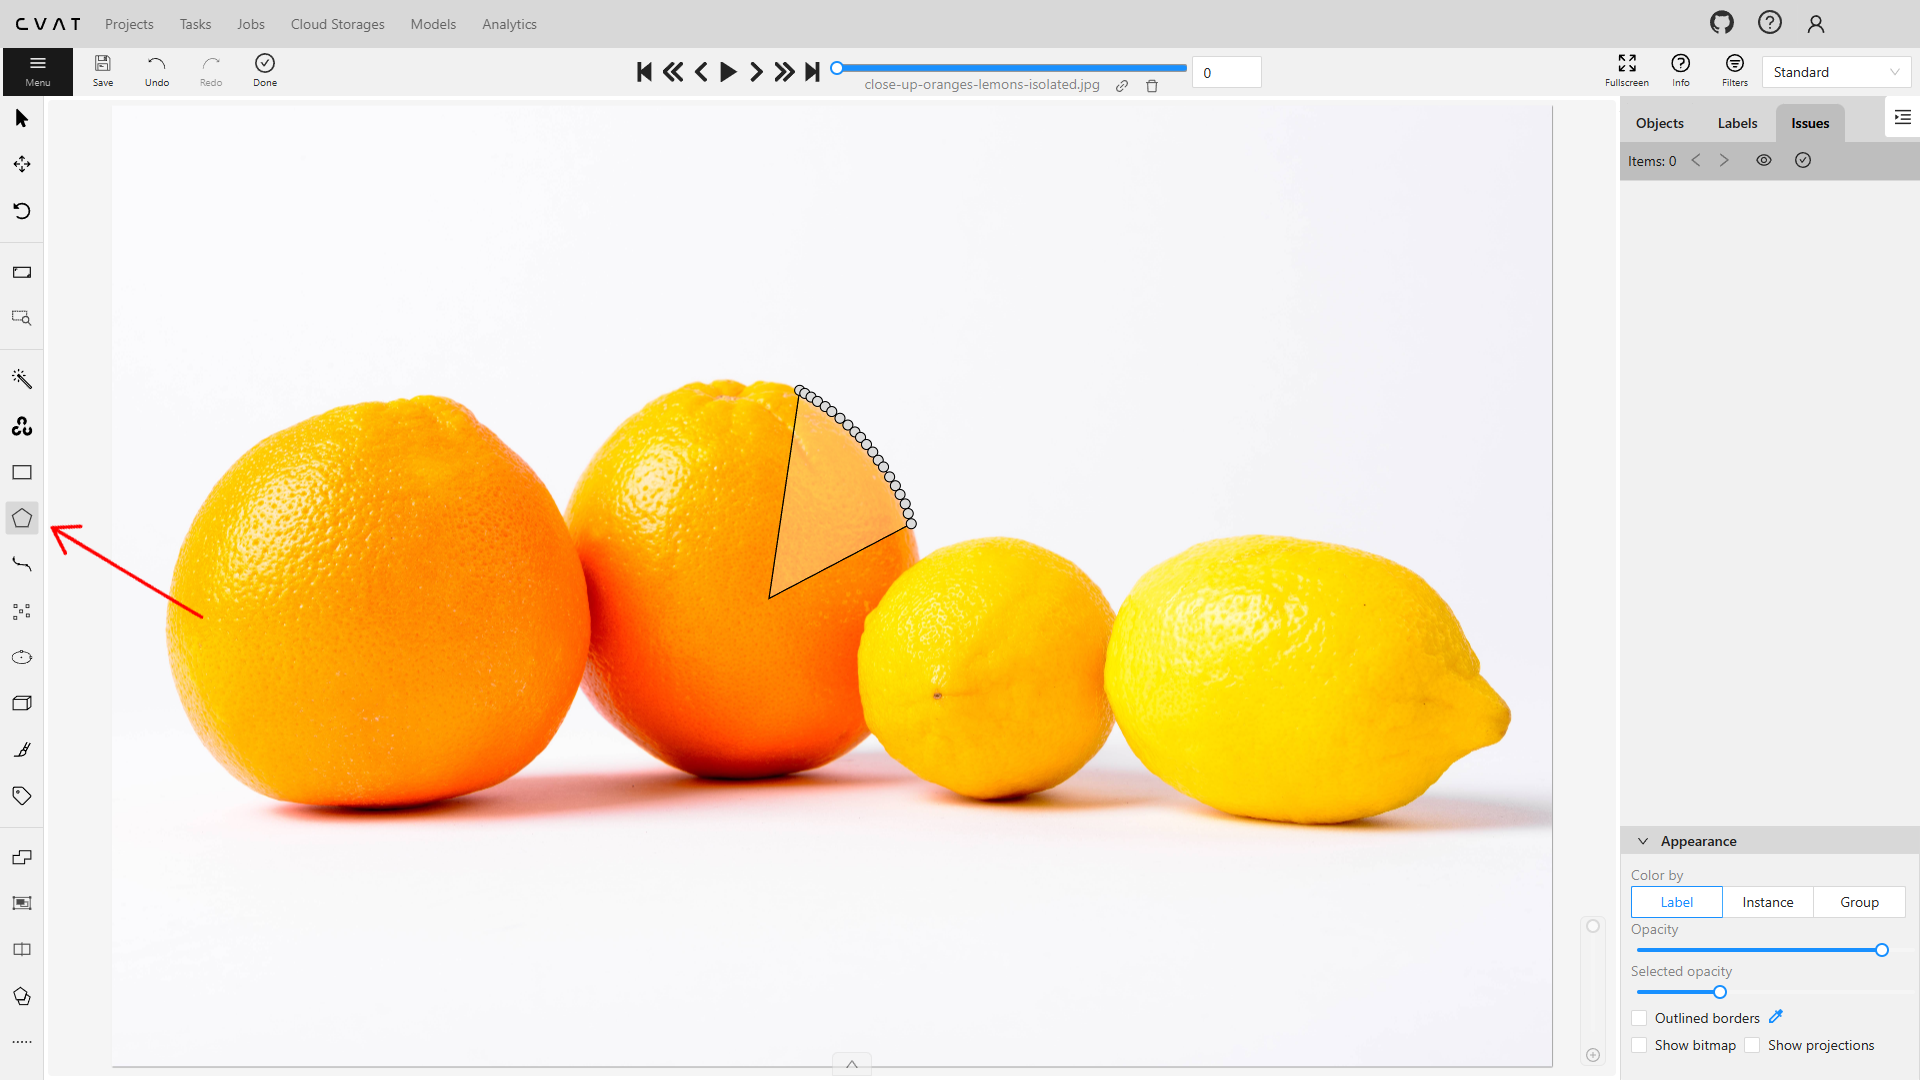This screenshot has width=1920, height=1080.
Task: Click the join masks tool
Action: (22, 996)
